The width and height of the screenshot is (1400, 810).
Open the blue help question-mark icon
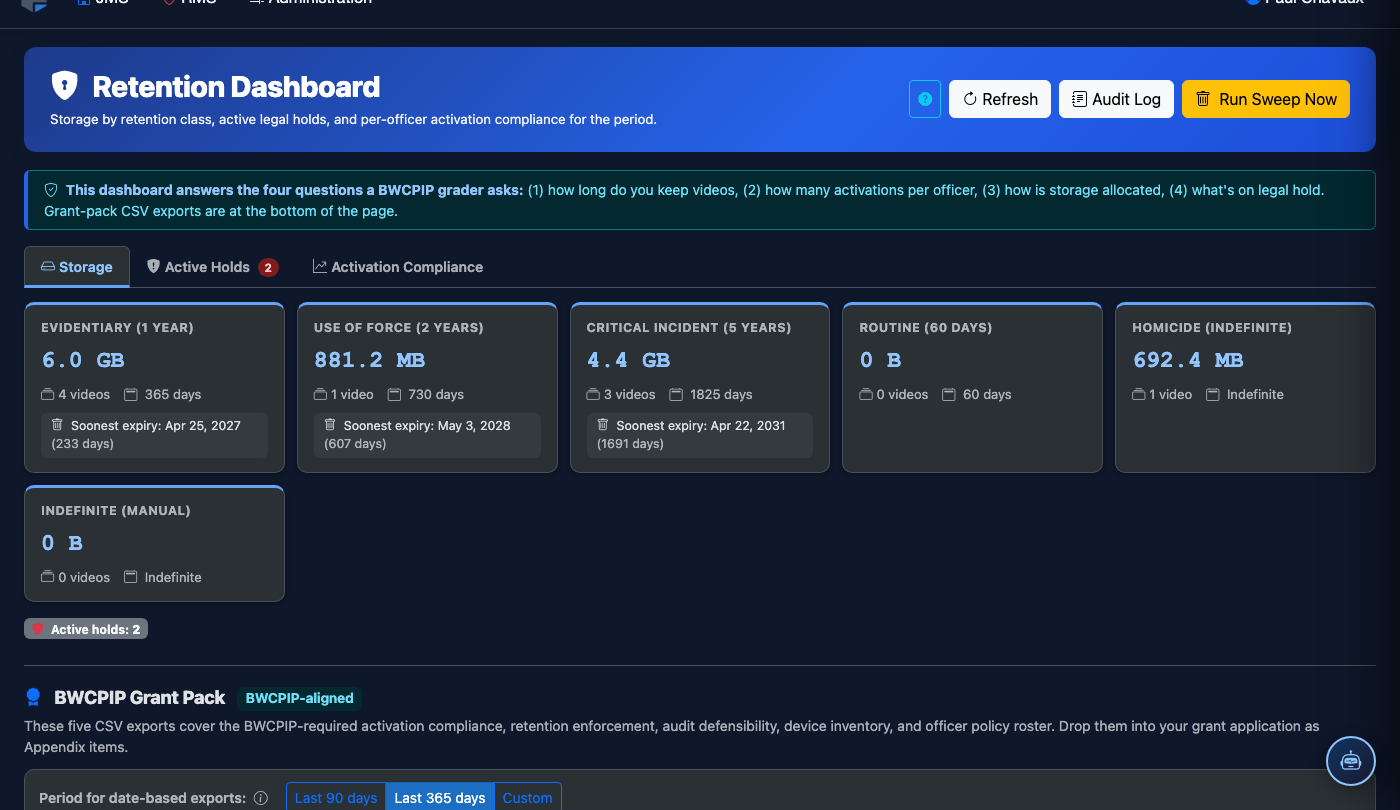click(x=925, y=99)
